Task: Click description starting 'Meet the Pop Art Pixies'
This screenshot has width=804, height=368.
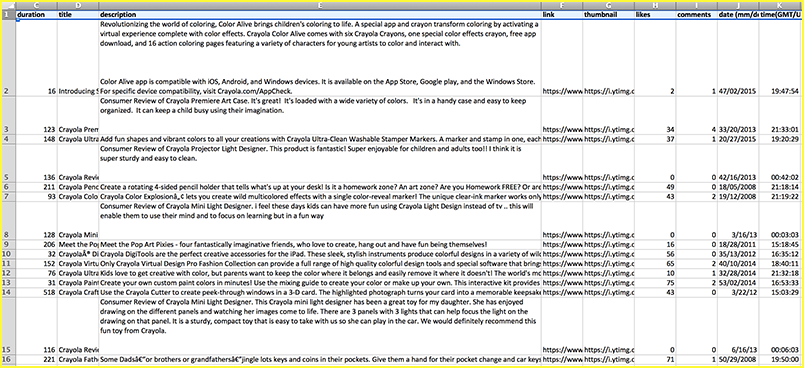Action: click(x=320, y=244)
